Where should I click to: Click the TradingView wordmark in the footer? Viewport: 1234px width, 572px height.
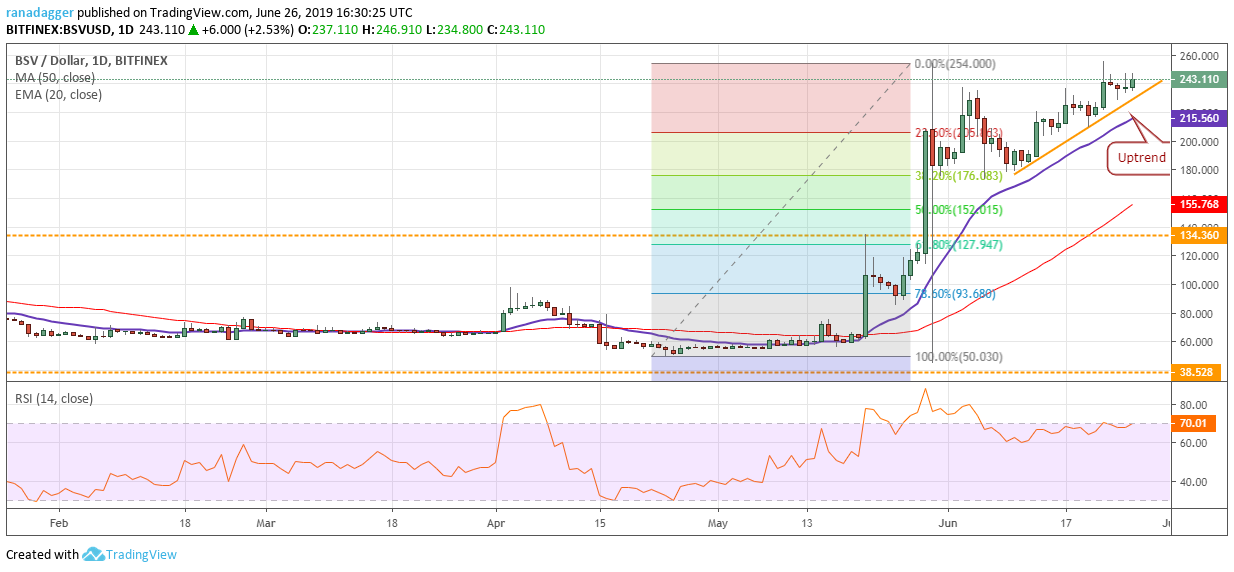[143, 555]
